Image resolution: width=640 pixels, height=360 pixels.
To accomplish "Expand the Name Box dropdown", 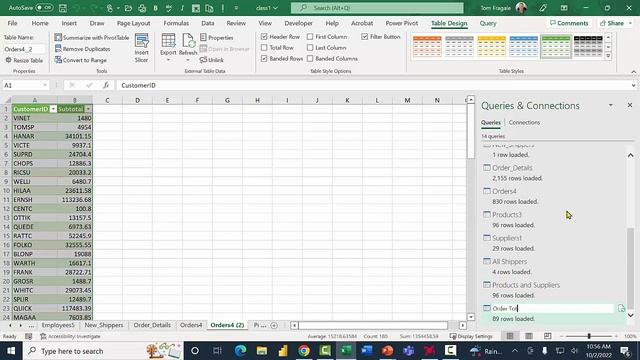I will (x=45, y=85).
